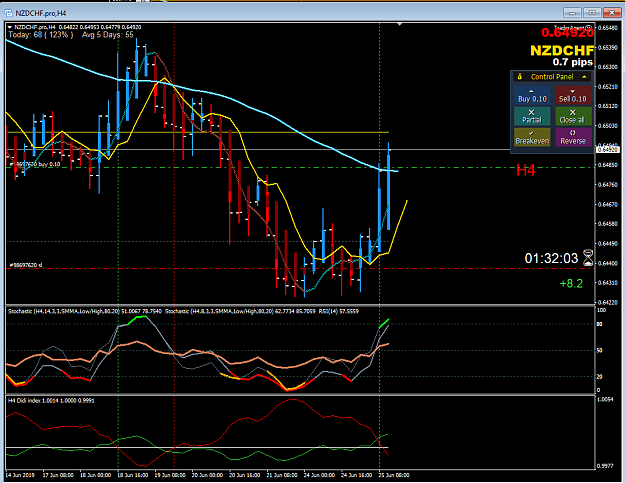The width and height of the screenshot is (625, 483).
Task: Click the 20 Jun 16:00 time label
Action: tap(244, 475)
